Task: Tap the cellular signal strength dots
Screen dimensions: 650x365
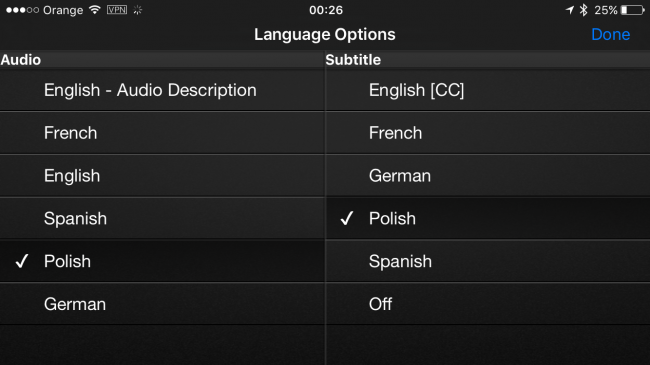Action: (x=22, y=10)
